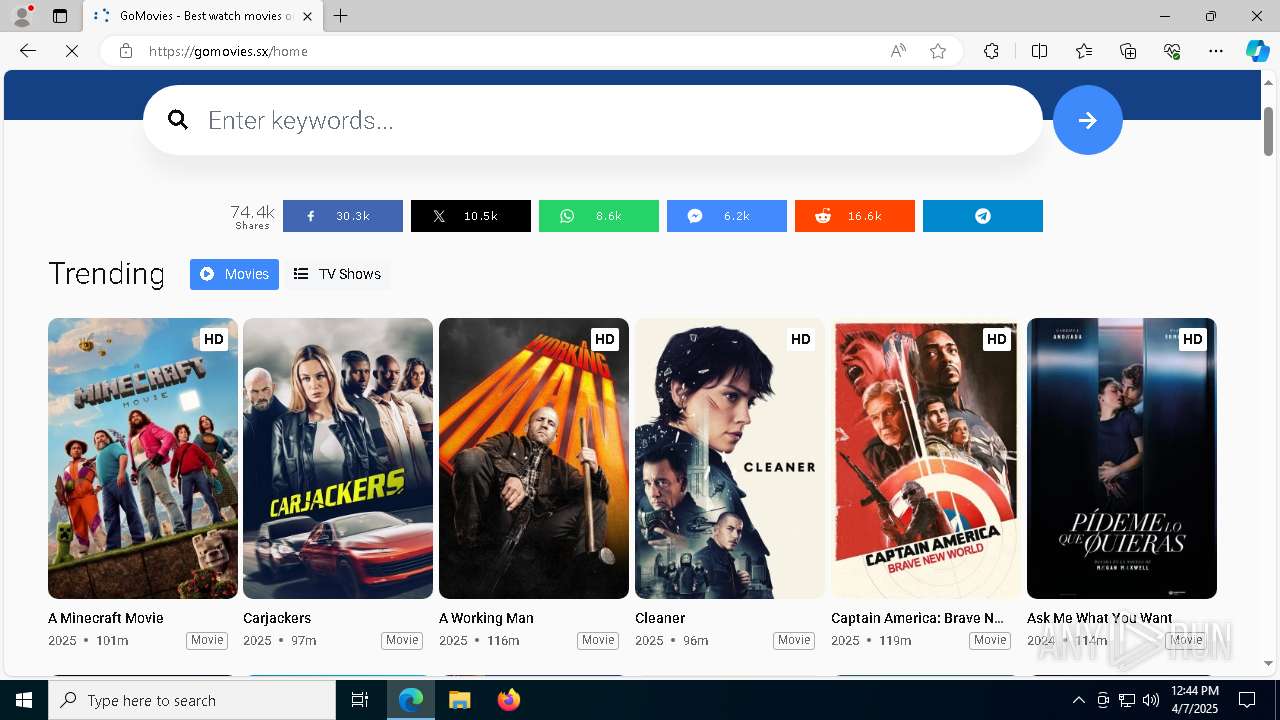This screenshot has width=1280, height=720.
Task: Open browser Extensions icon
Action: (x=991, y=51)
